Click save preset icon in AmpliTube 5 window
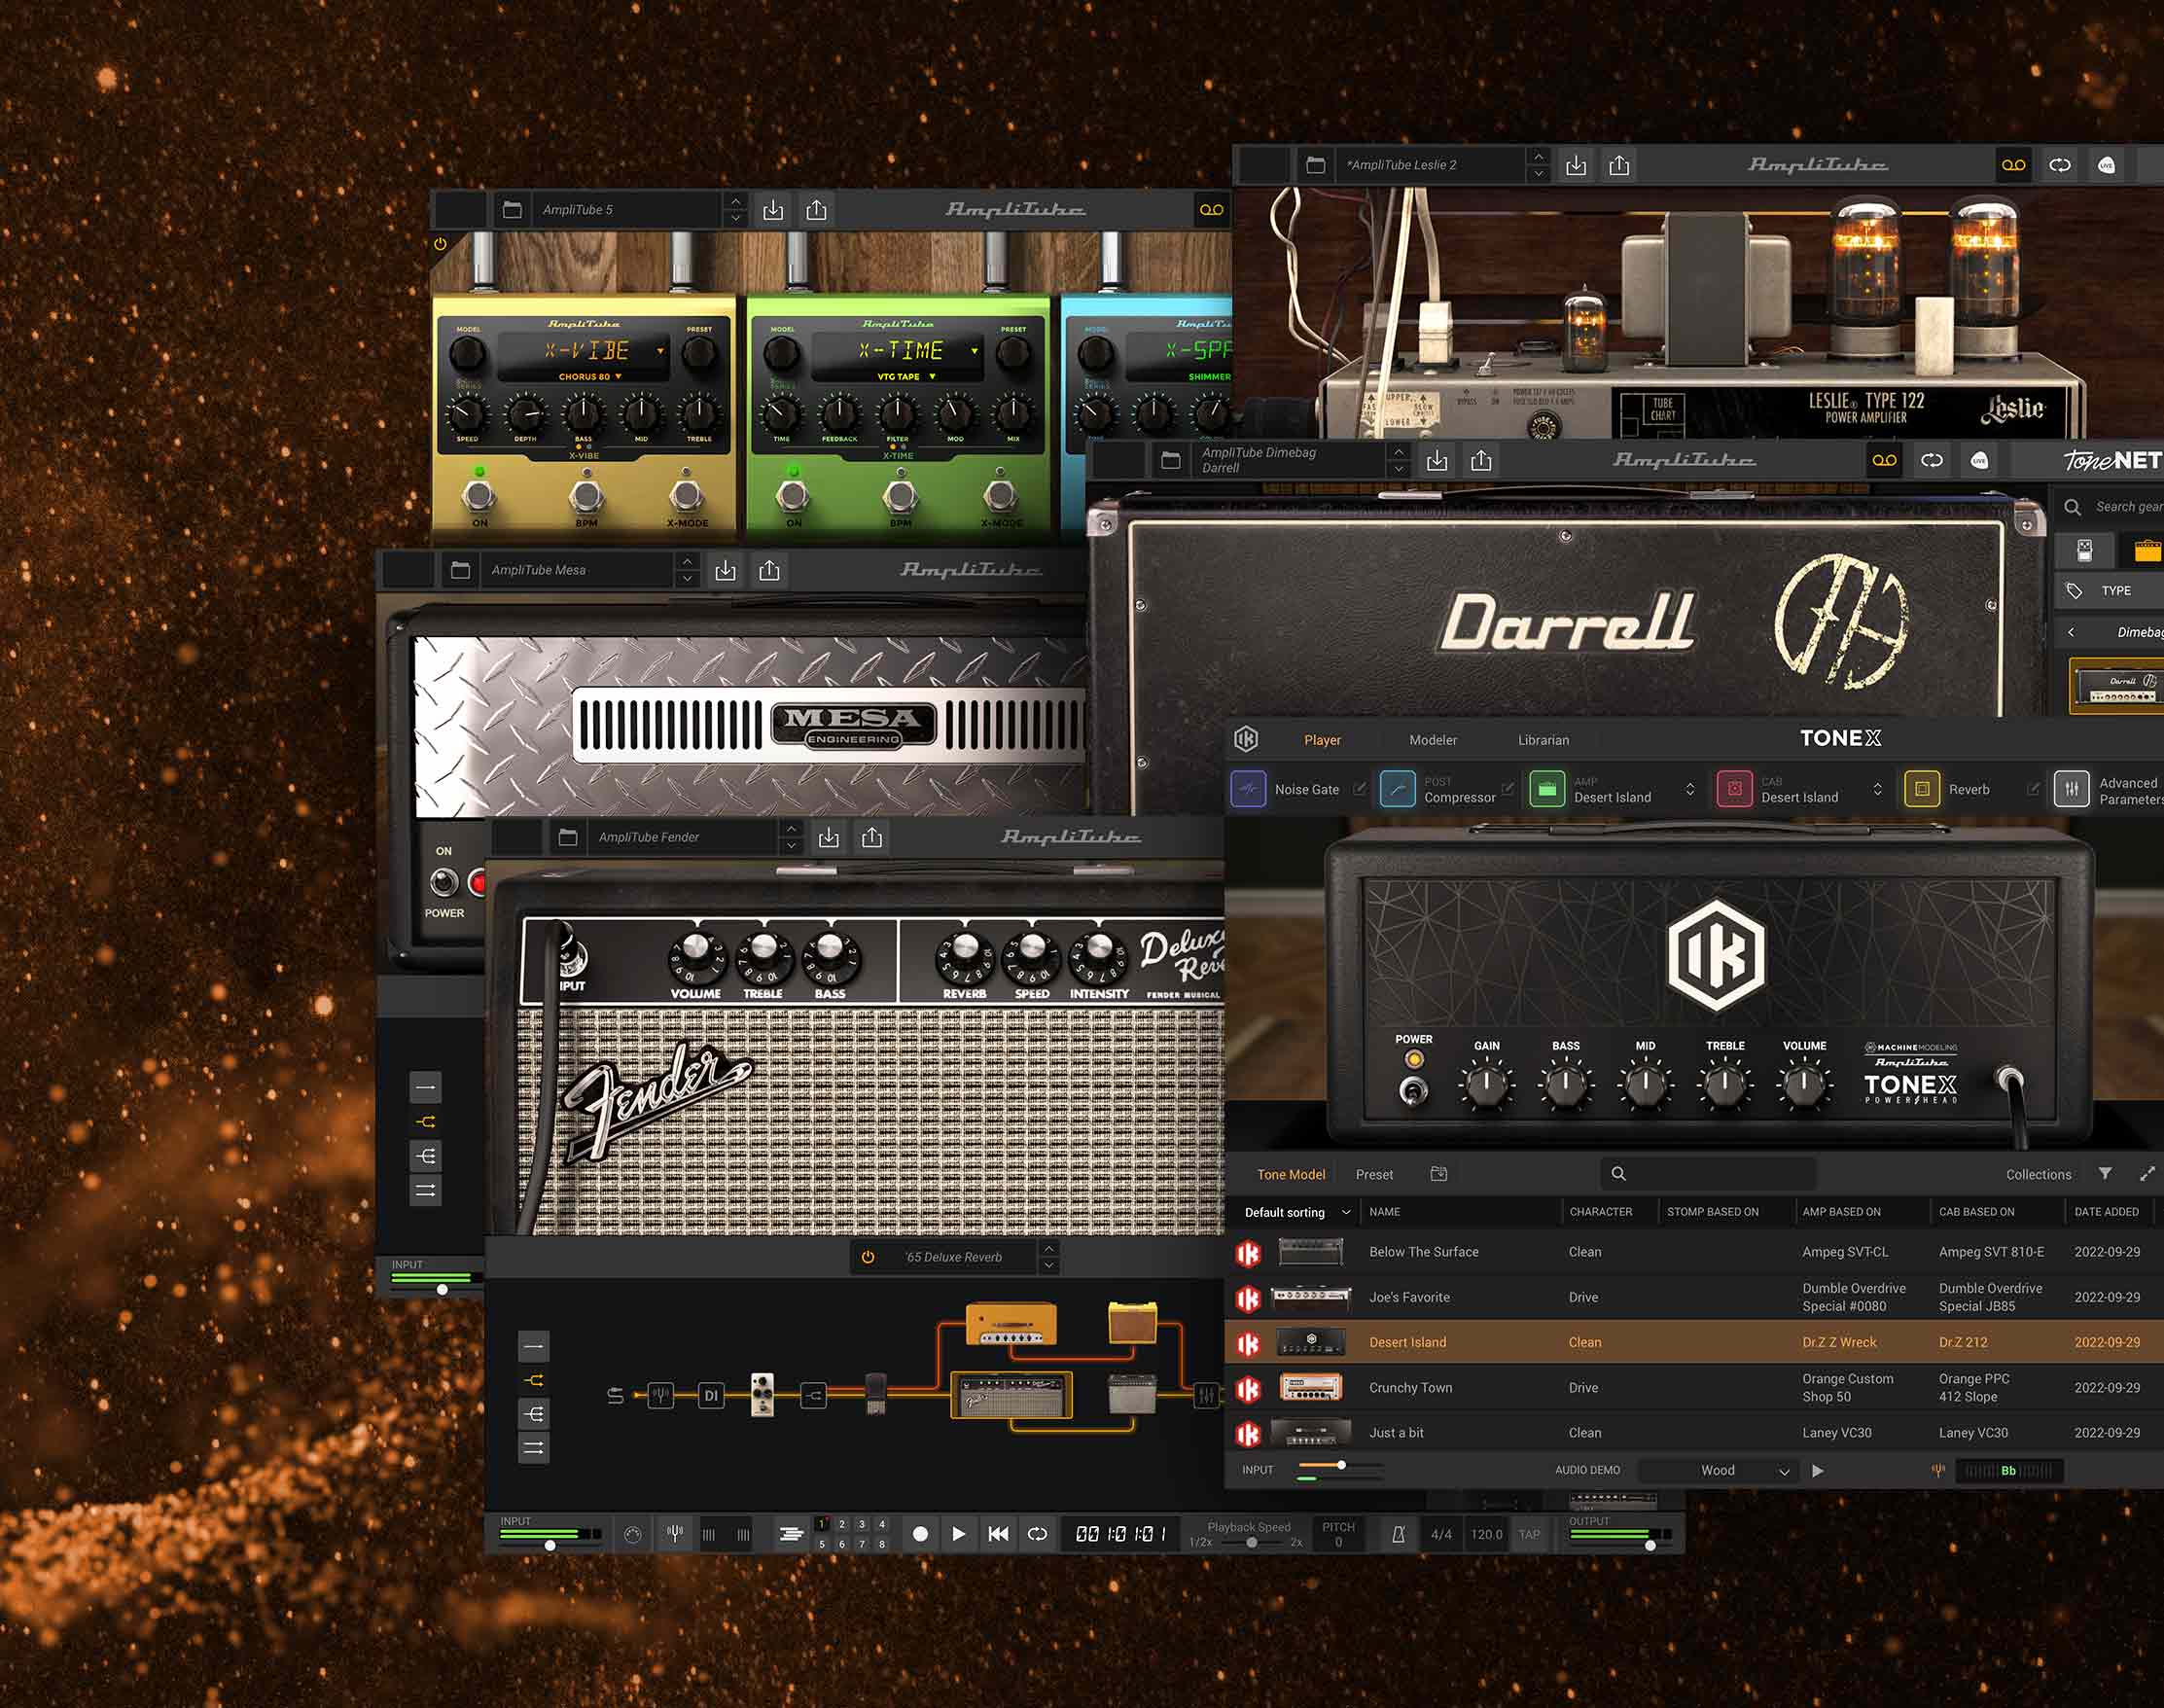The image size is (2164, 1708). point(773,210)
